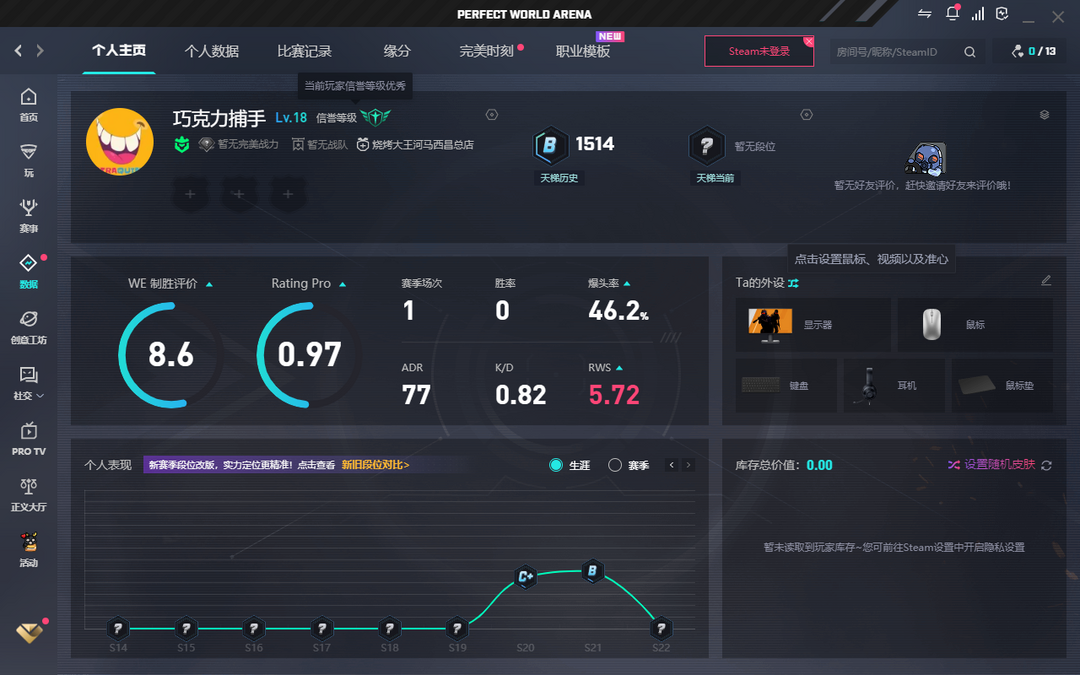The width and height of the screenshot is (1080, 675).
Task: Select the 鼠标垫 mousepad peripheral card
Action: pyautogui.click(x=1002, y=385)
